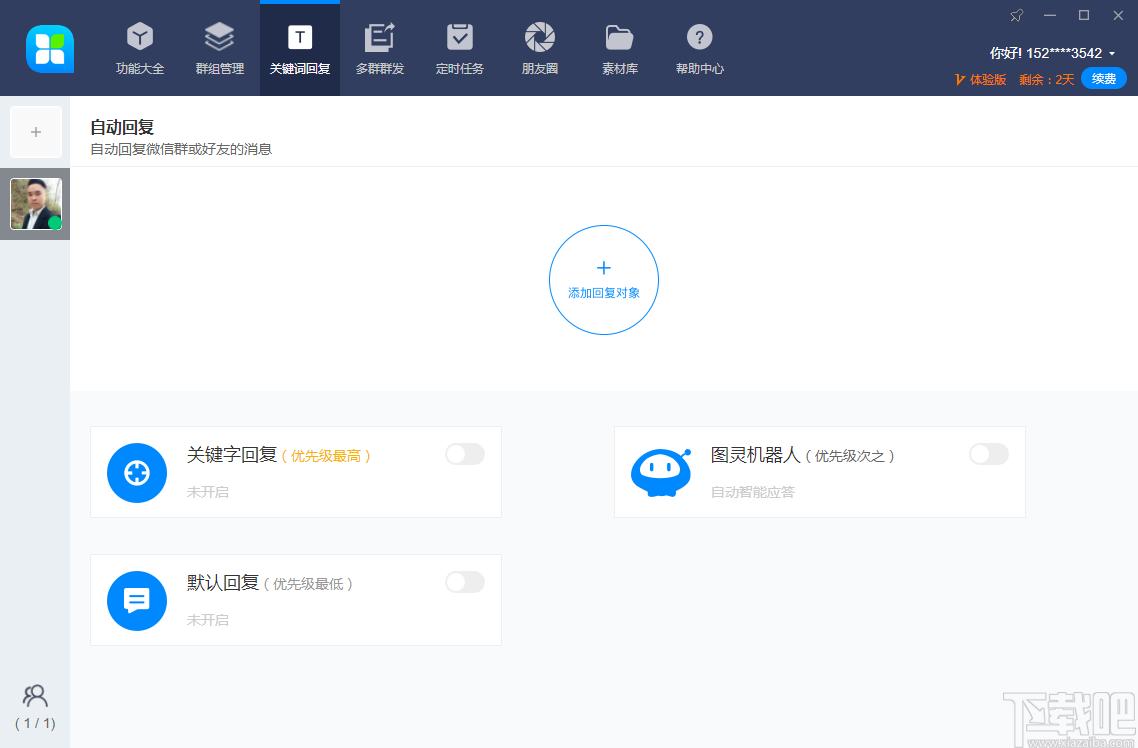The width and height of the screenshot is (1138, 748).
Task: Close the application window
Action: click(1118, 15)
